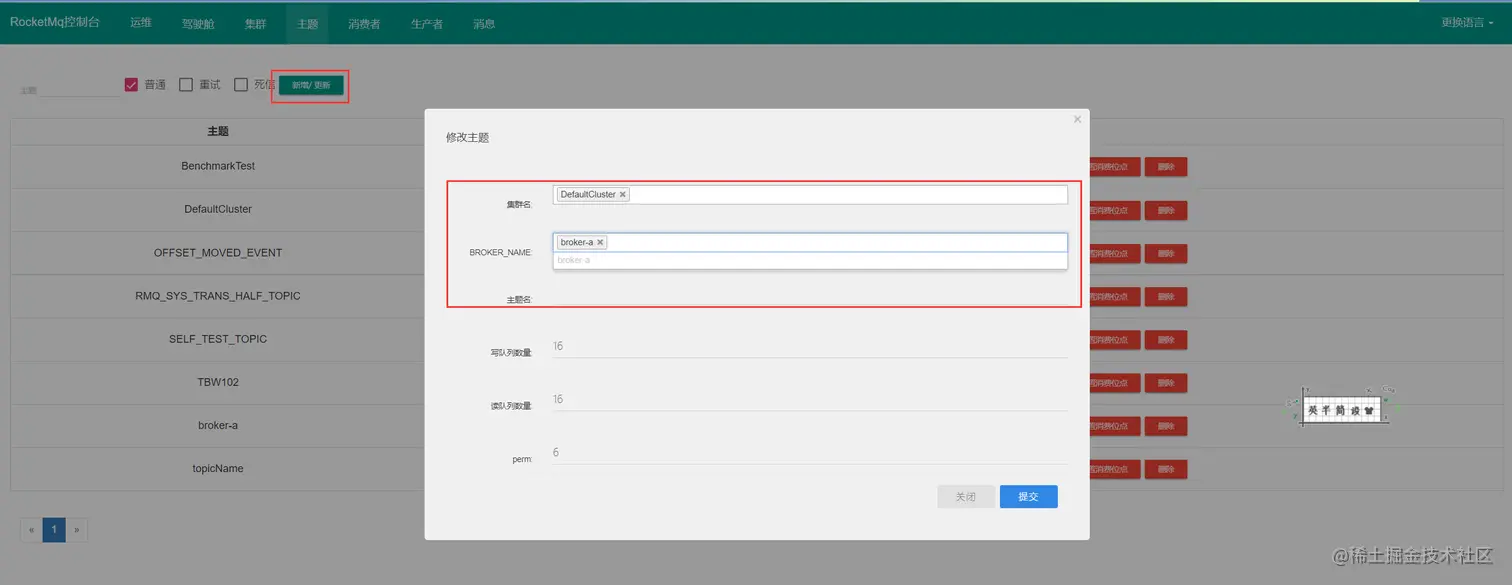Remove the selected broker-a tag via its x

coord(600,243)
